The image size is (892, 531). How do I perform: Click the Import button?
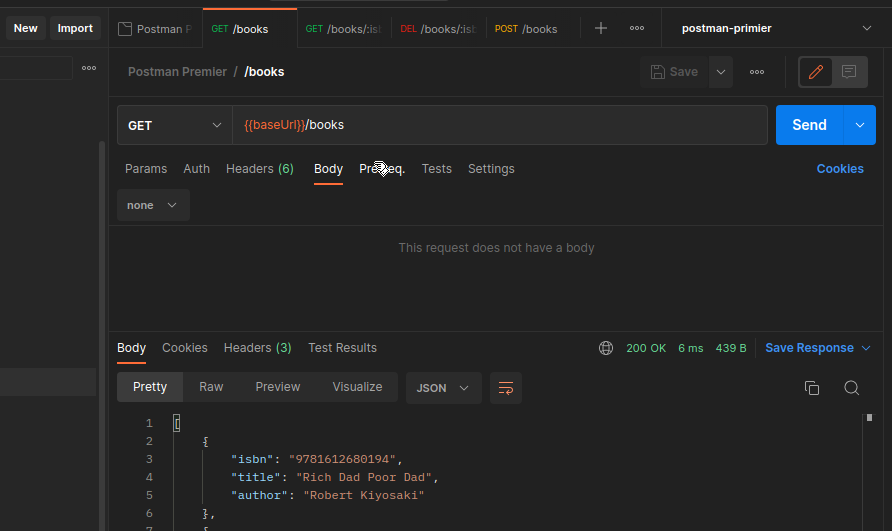pyautogui.click(x=75, y=28)
